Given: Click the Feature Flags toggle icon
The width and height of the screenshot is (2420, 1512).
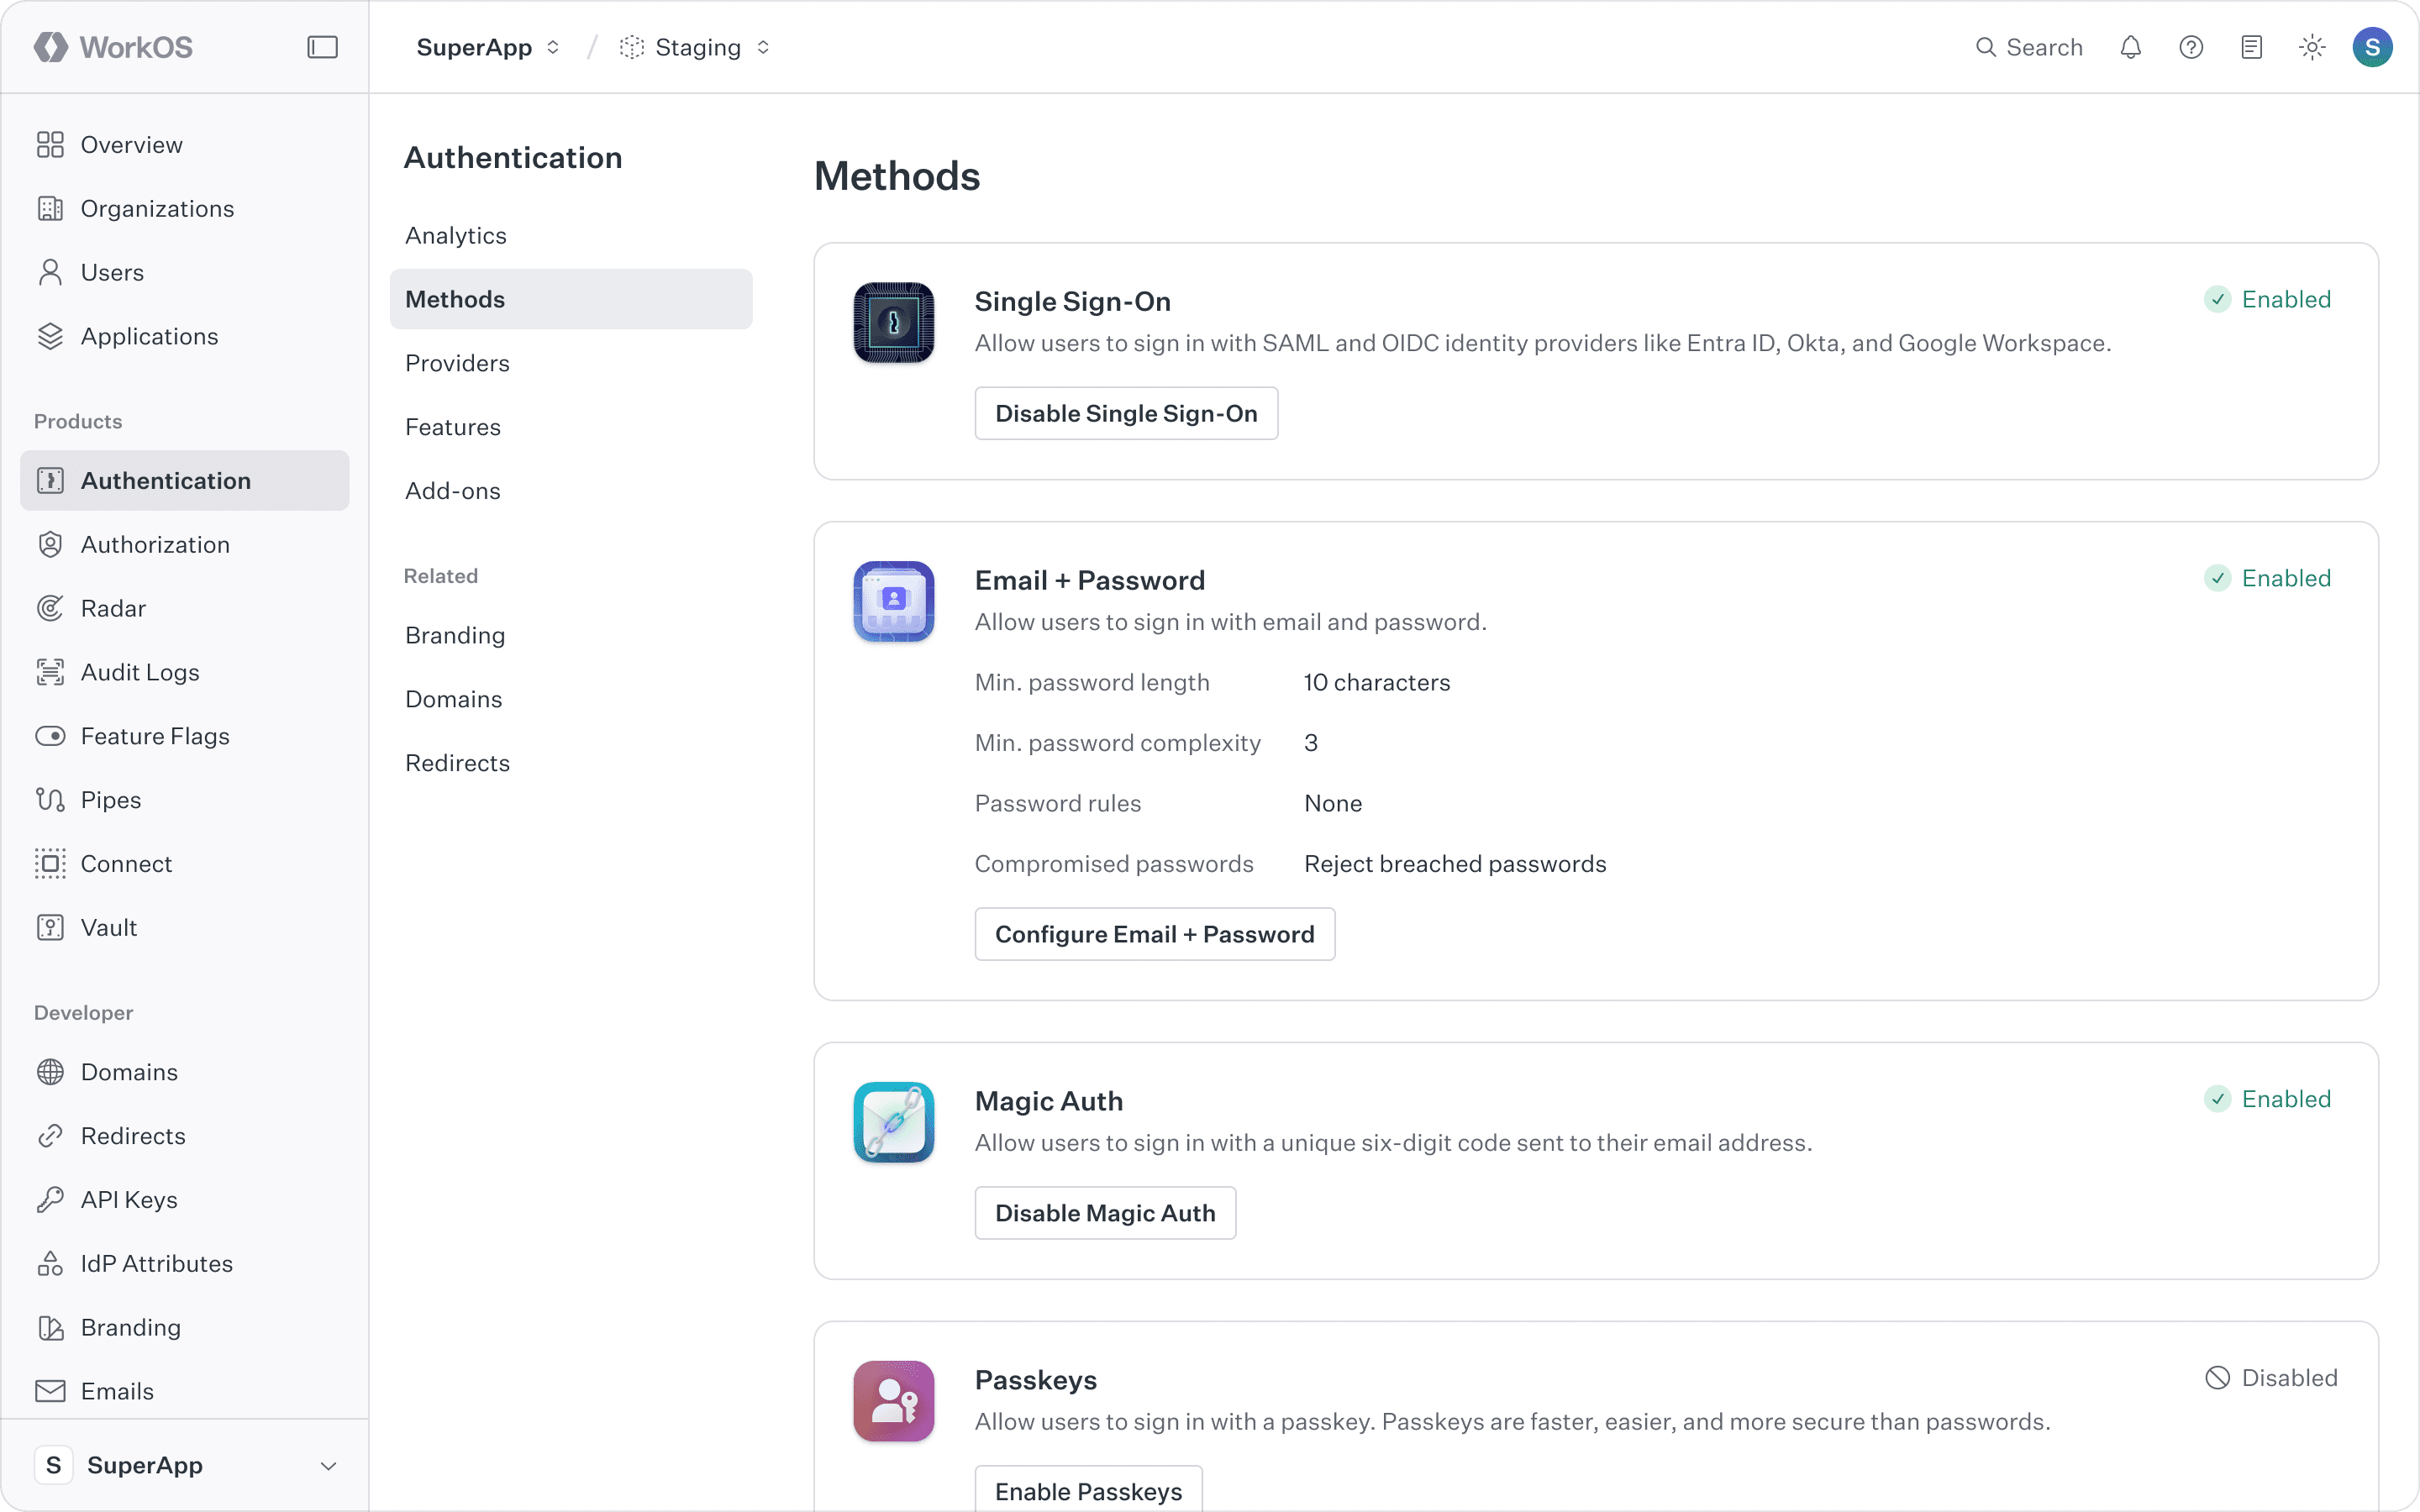Looking at the screenshot, I should (50, 737).
